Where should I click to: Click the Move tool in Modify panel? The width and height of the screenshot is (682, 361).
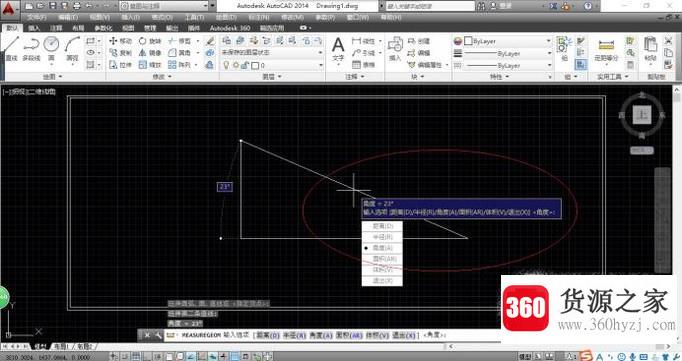point(120,41)
